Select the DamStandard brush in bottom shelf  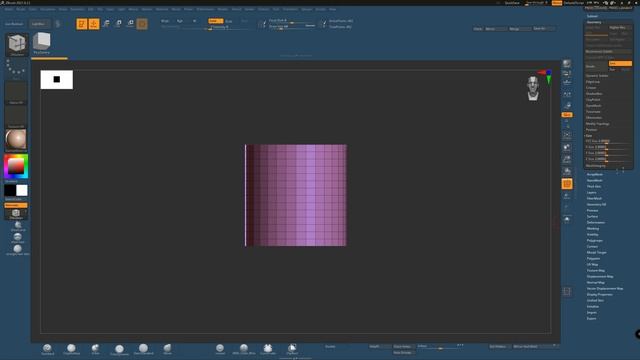click(x=143, y=349)
